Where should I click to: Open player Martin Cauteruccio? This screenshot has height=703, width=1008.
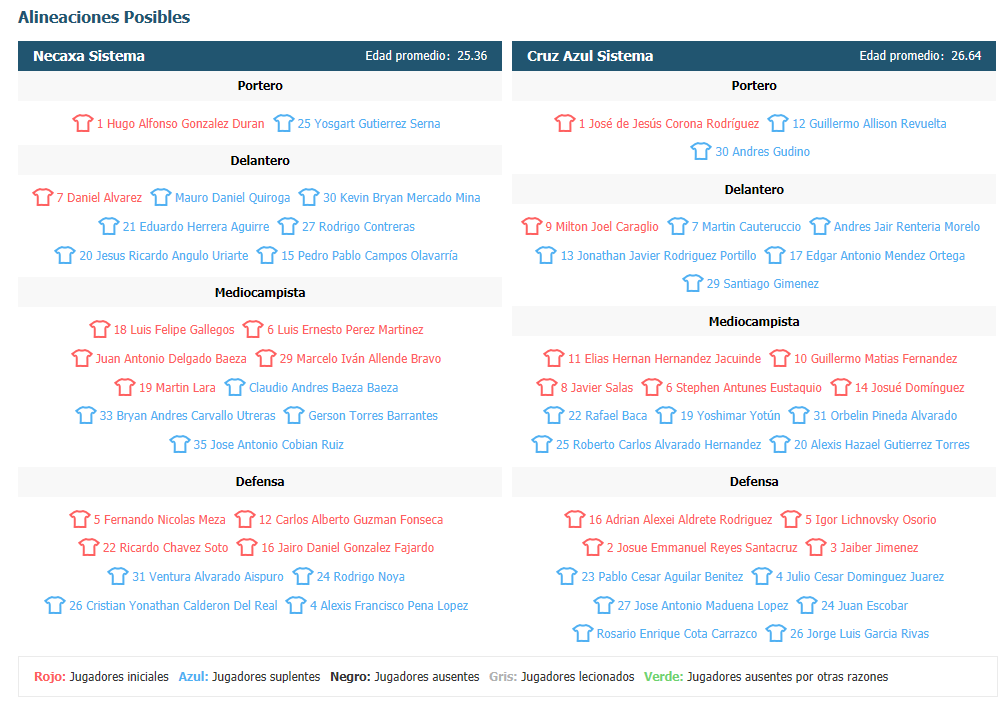click(x=746, y=226)
